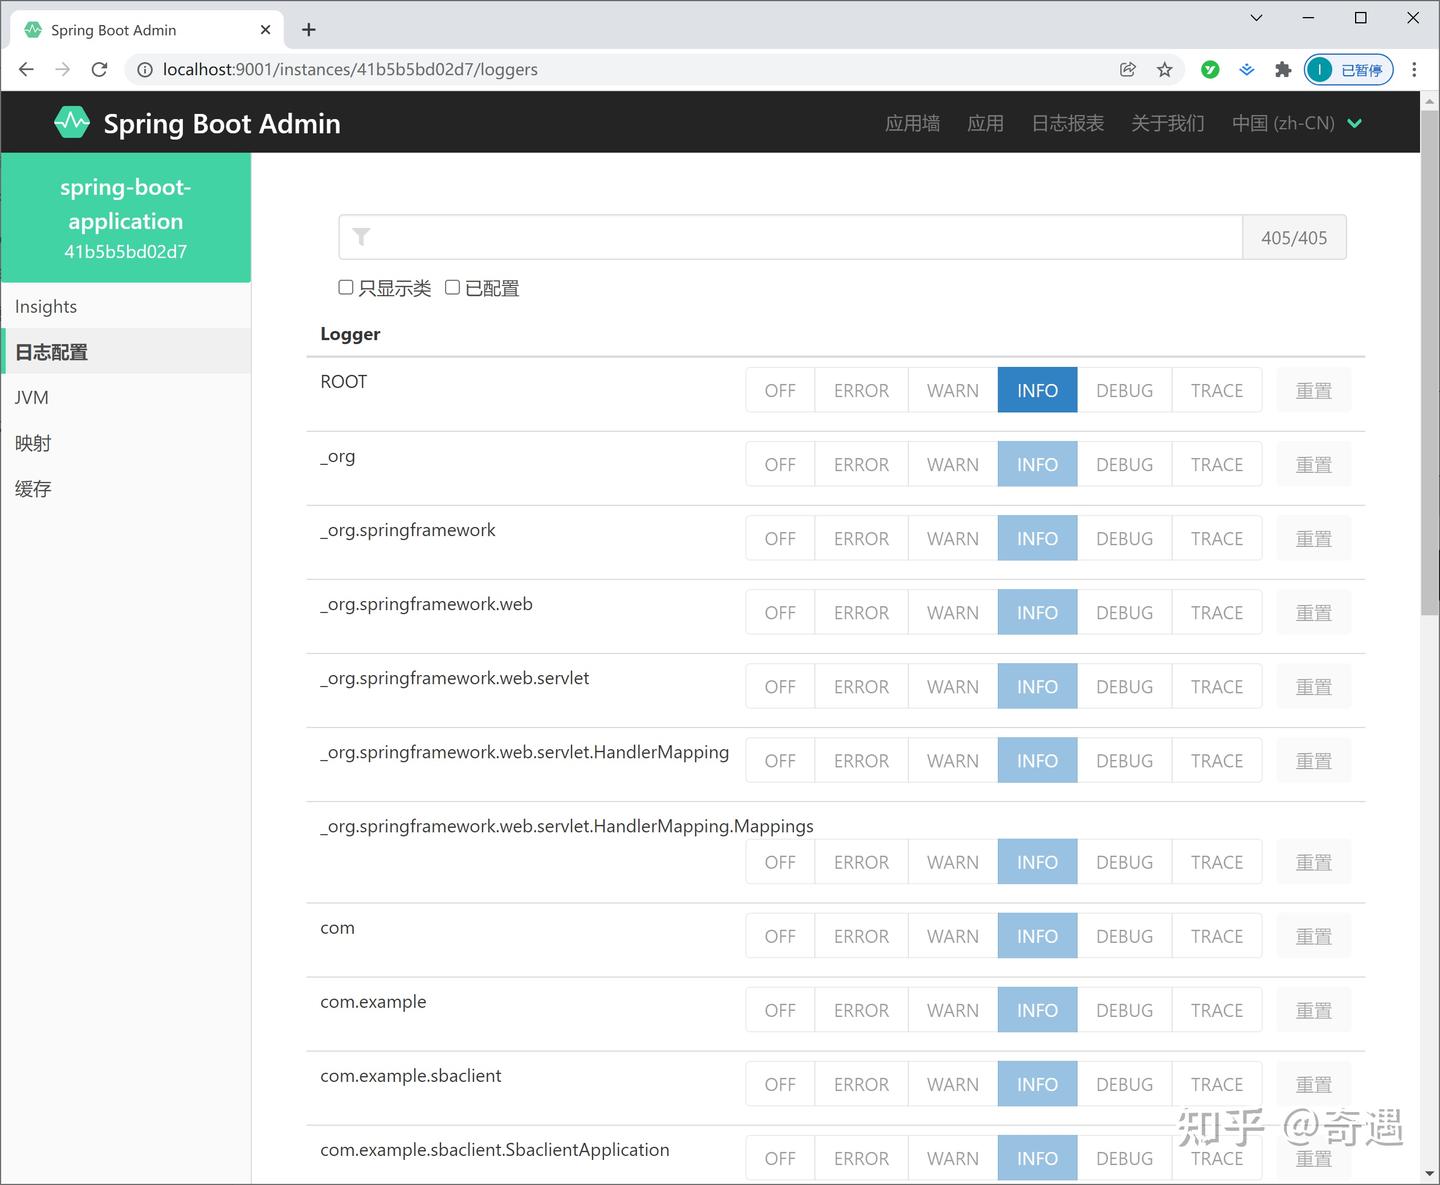Open the Chrome customize menu with three dots

click(1414, 69)
